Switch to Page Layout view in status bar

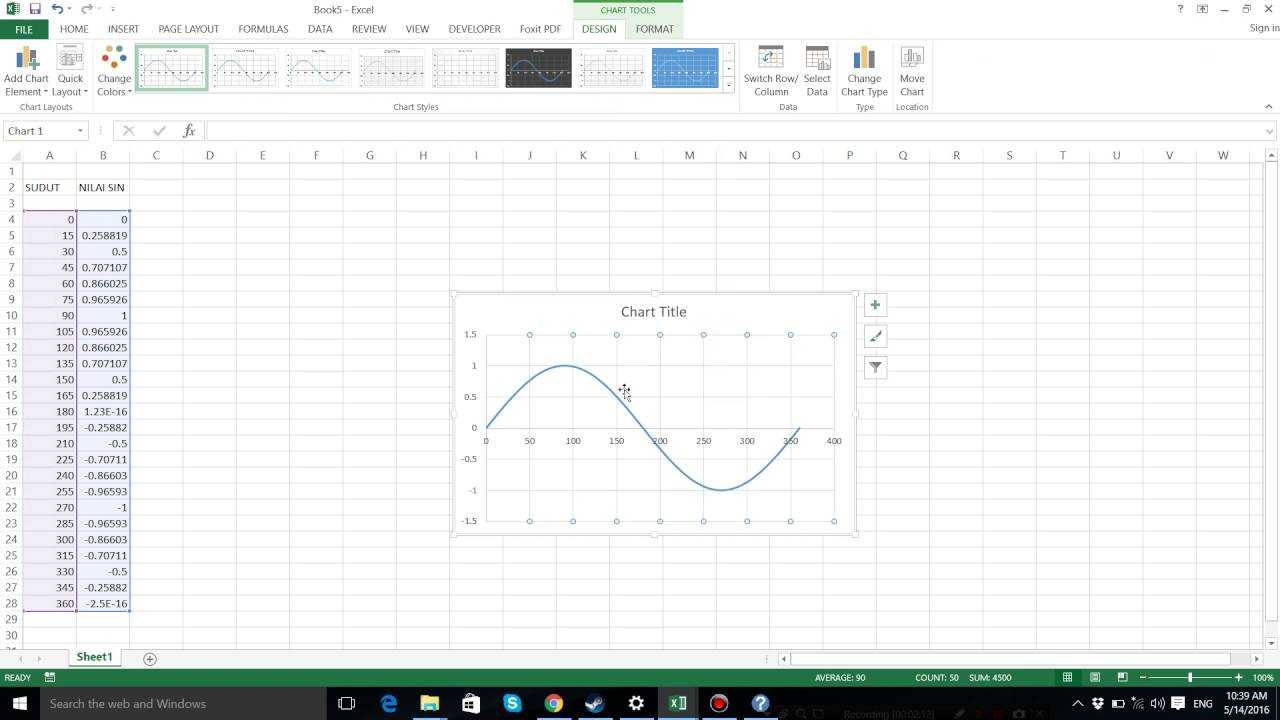(1095, 677)
